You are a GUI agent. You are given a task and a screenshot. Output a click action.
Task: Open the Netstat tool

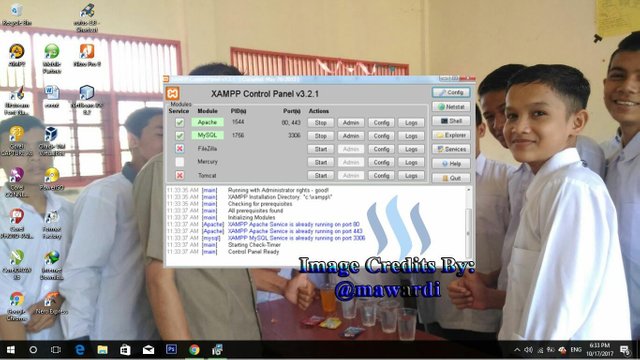pyautogui.click(x=451, y=107)
